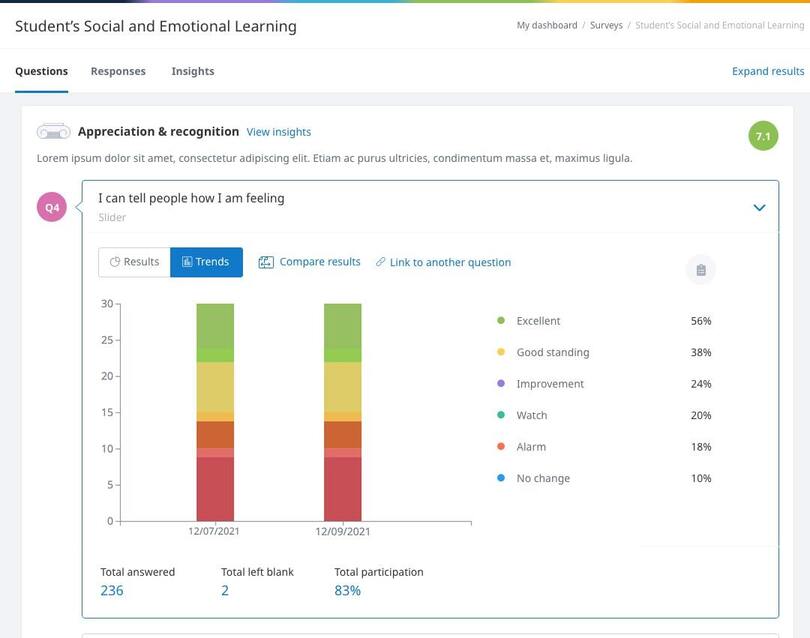Click the 12/09/2021 axis date label
Viewport: 810px width, 638px height.
point(342,531)
